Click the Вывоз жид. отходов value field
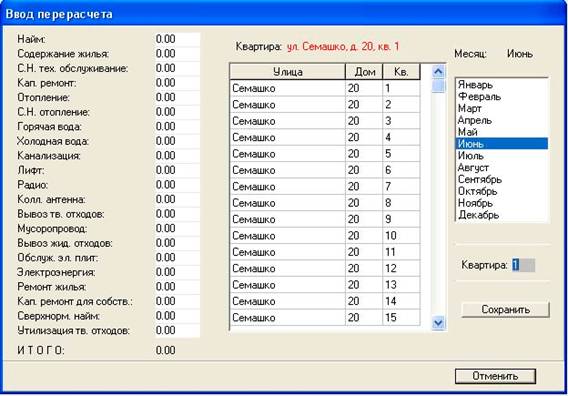 pyautogui.click(x=177, y=243)
